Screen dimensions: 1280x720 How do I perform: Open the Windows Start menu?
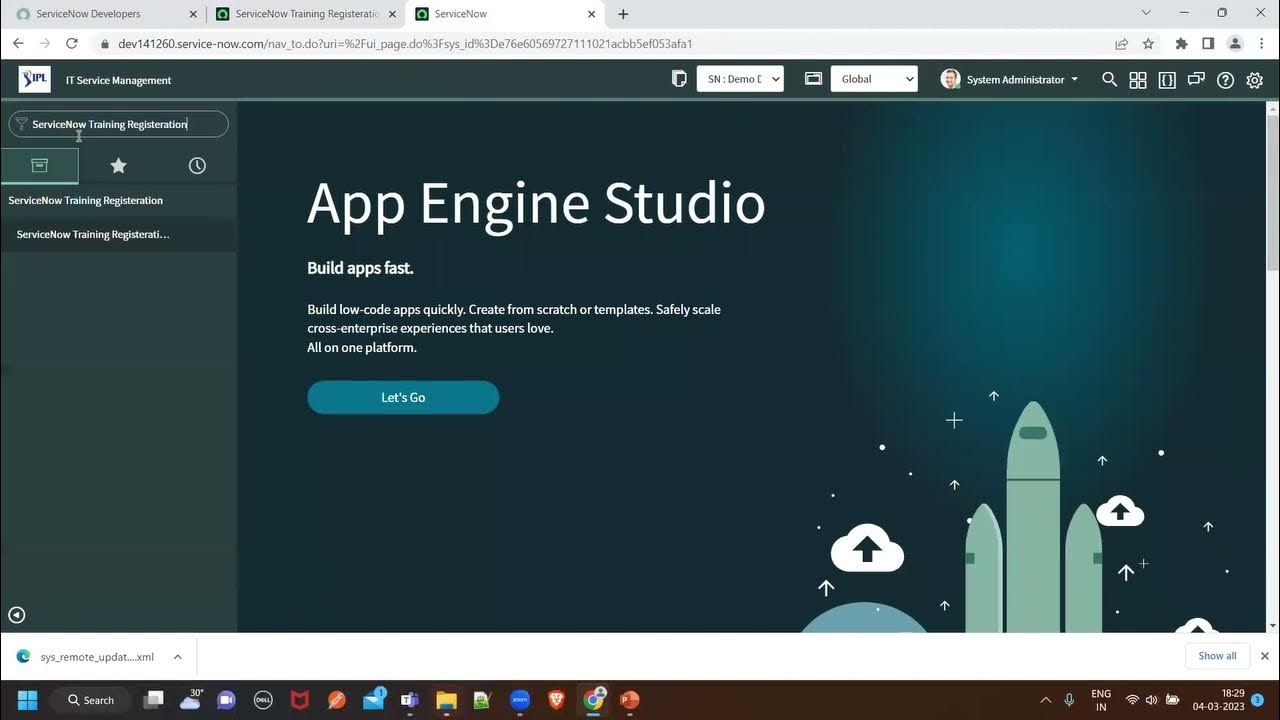[x=27, y=700]
